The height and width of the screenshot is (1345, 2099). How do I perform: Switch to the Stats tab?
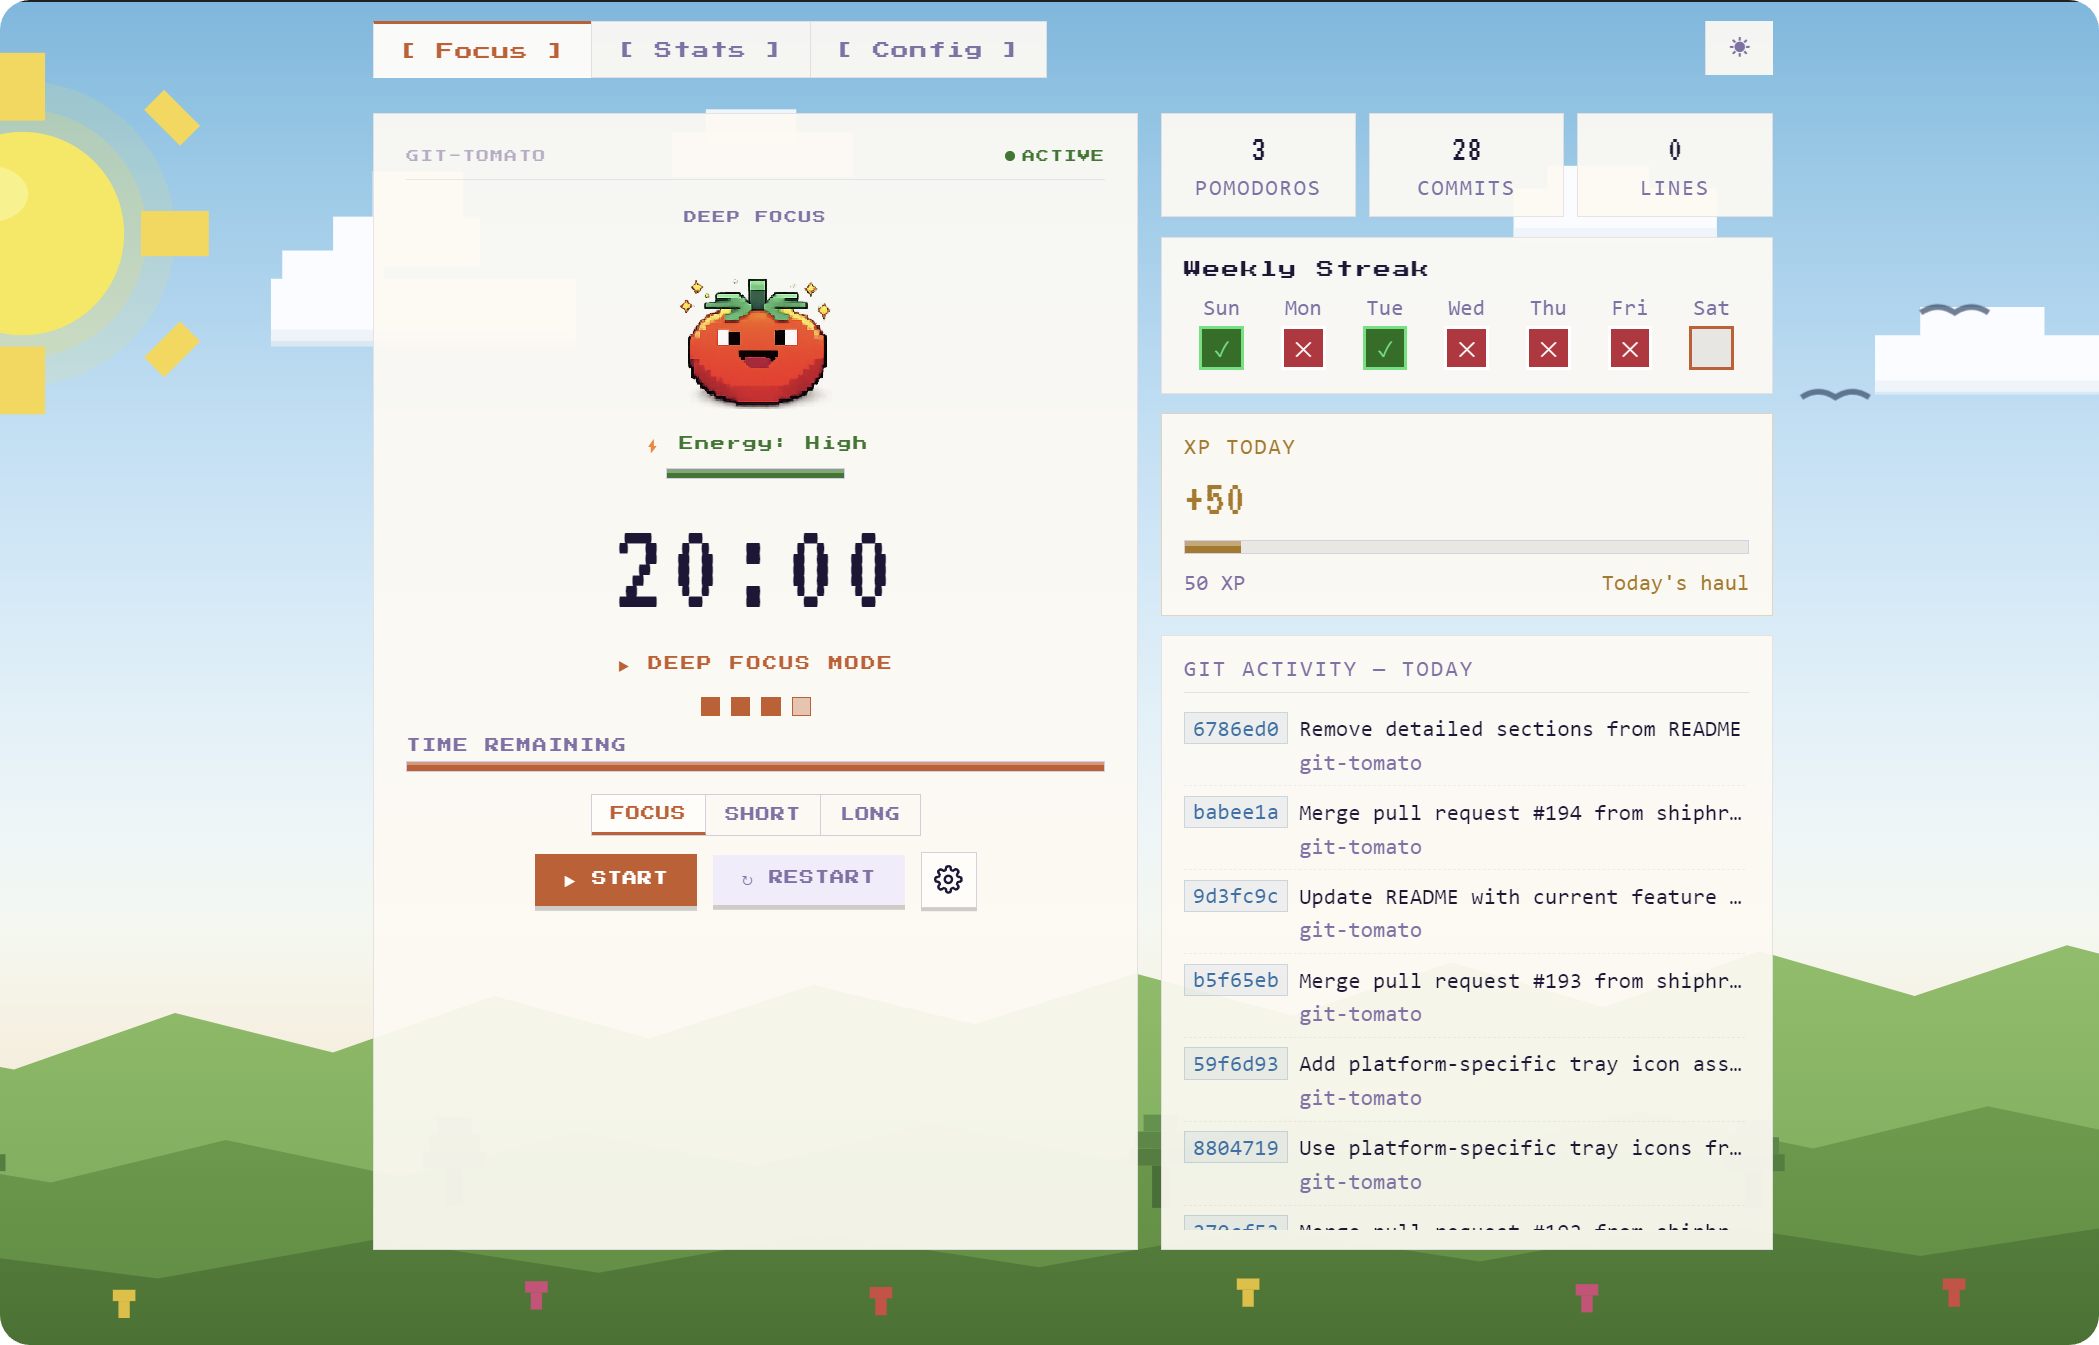700,50
